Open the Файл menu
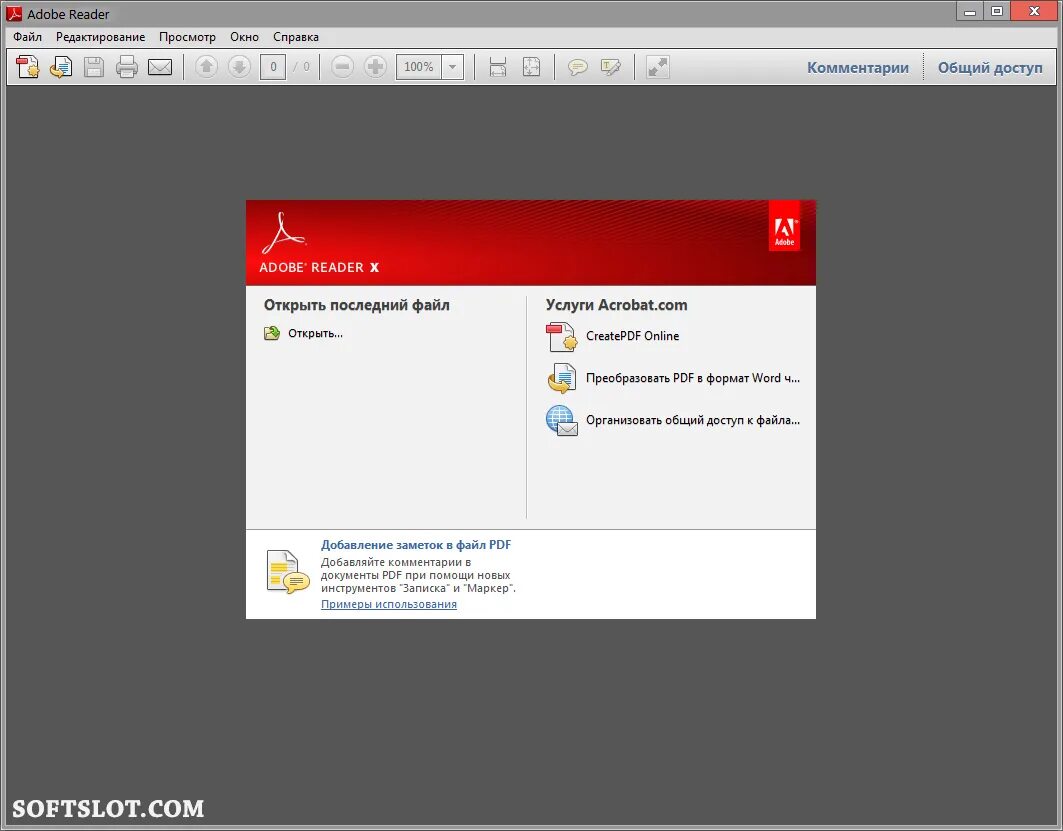 tap(28, 37)
